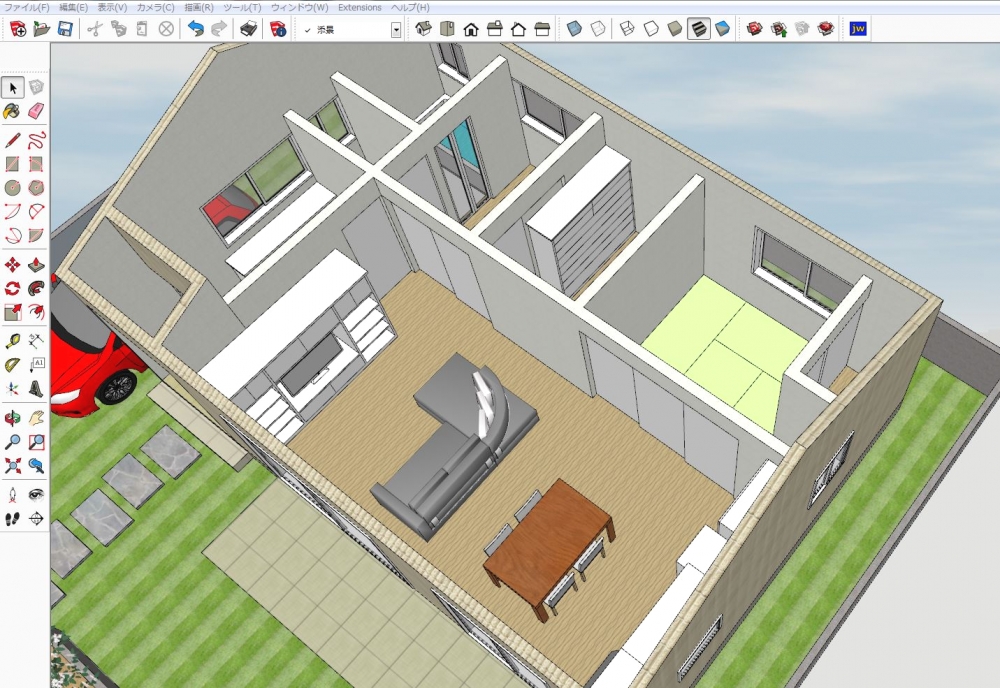Select the Section Plane tool

pyautogui.click(x=36, y=518)
